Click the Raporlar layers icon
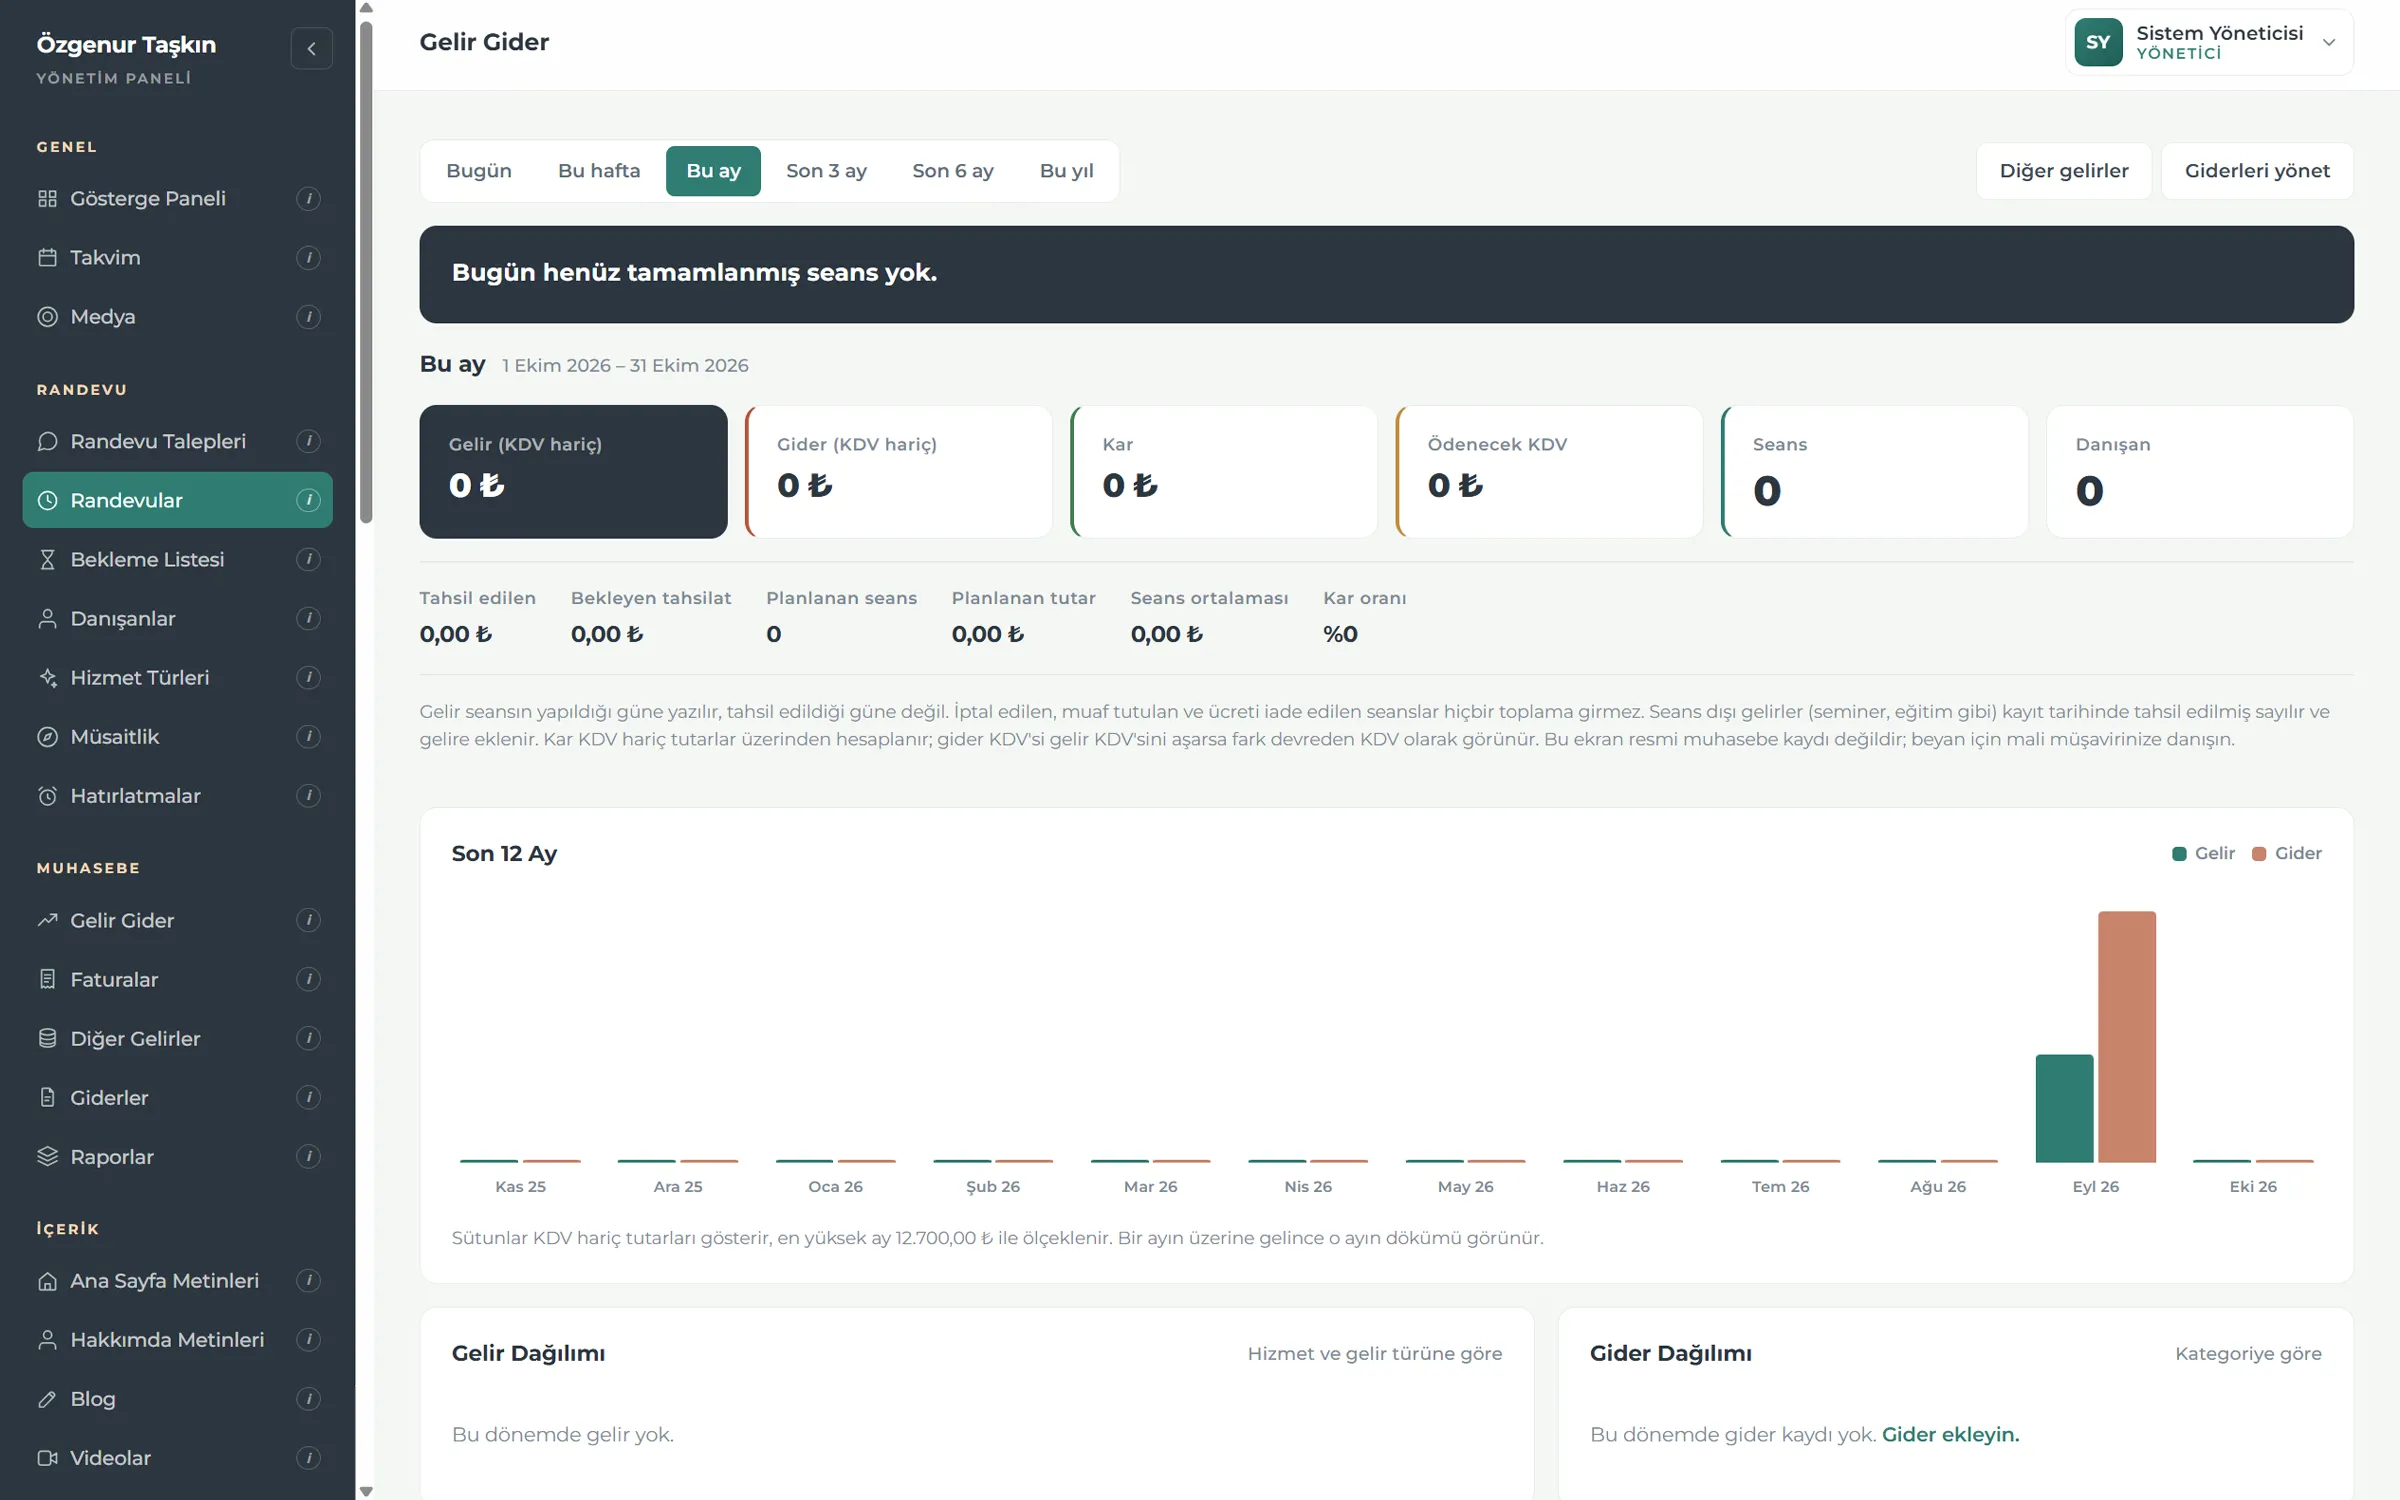The width and height of the screenshot is (2400, 1500). (47, 1156)
